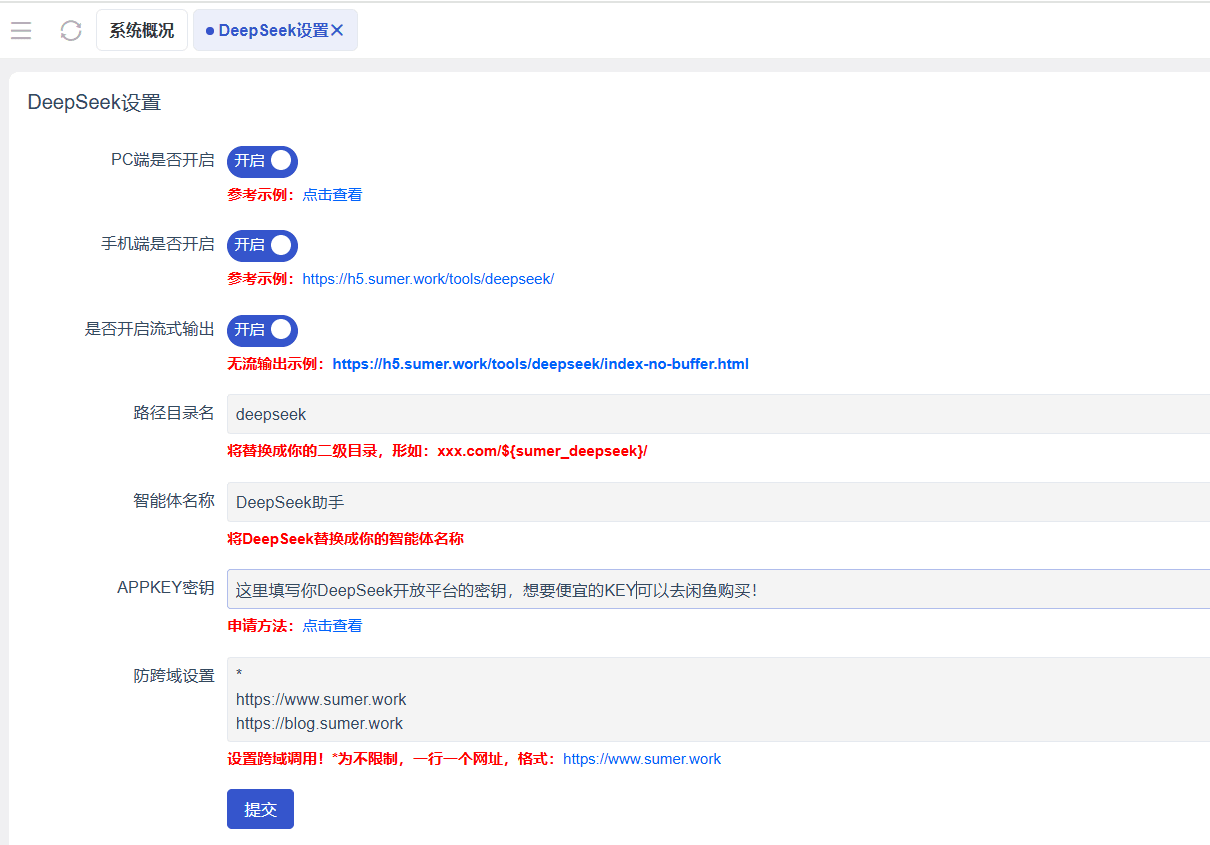This screenshot has width=1210, height=845.
Task: Click the PC端是否开启 label
Action: point(162,160)
